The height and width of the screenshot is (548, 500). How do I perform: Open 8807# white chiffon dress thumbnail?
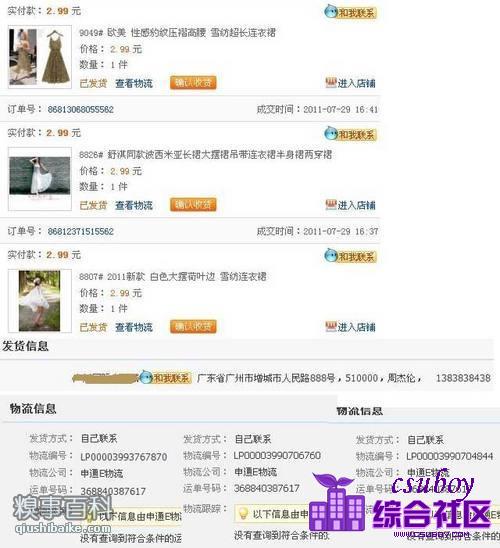(40, 301)
